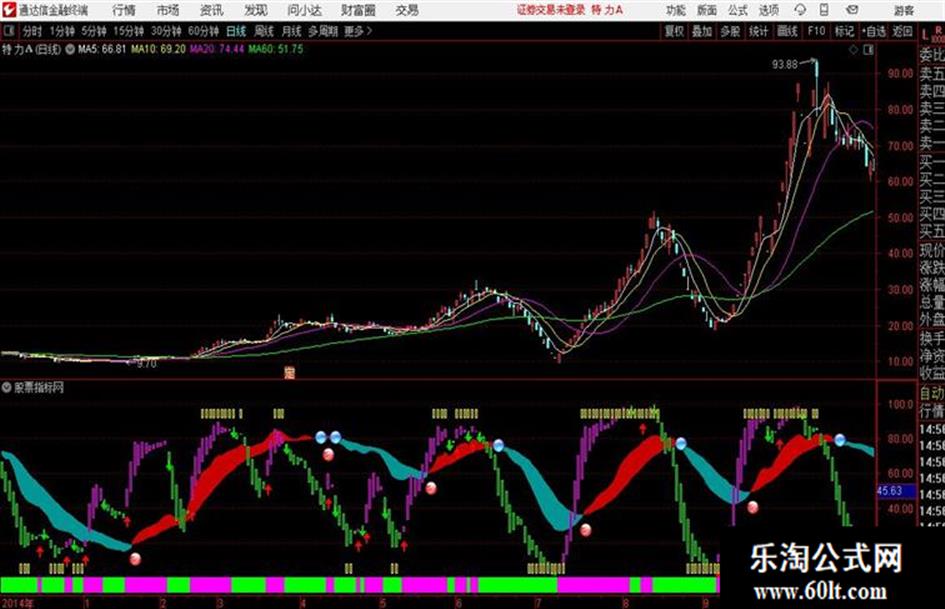Click the 通达信 red logo icon
The image size is (945, 609).
[x=8, y=10]
